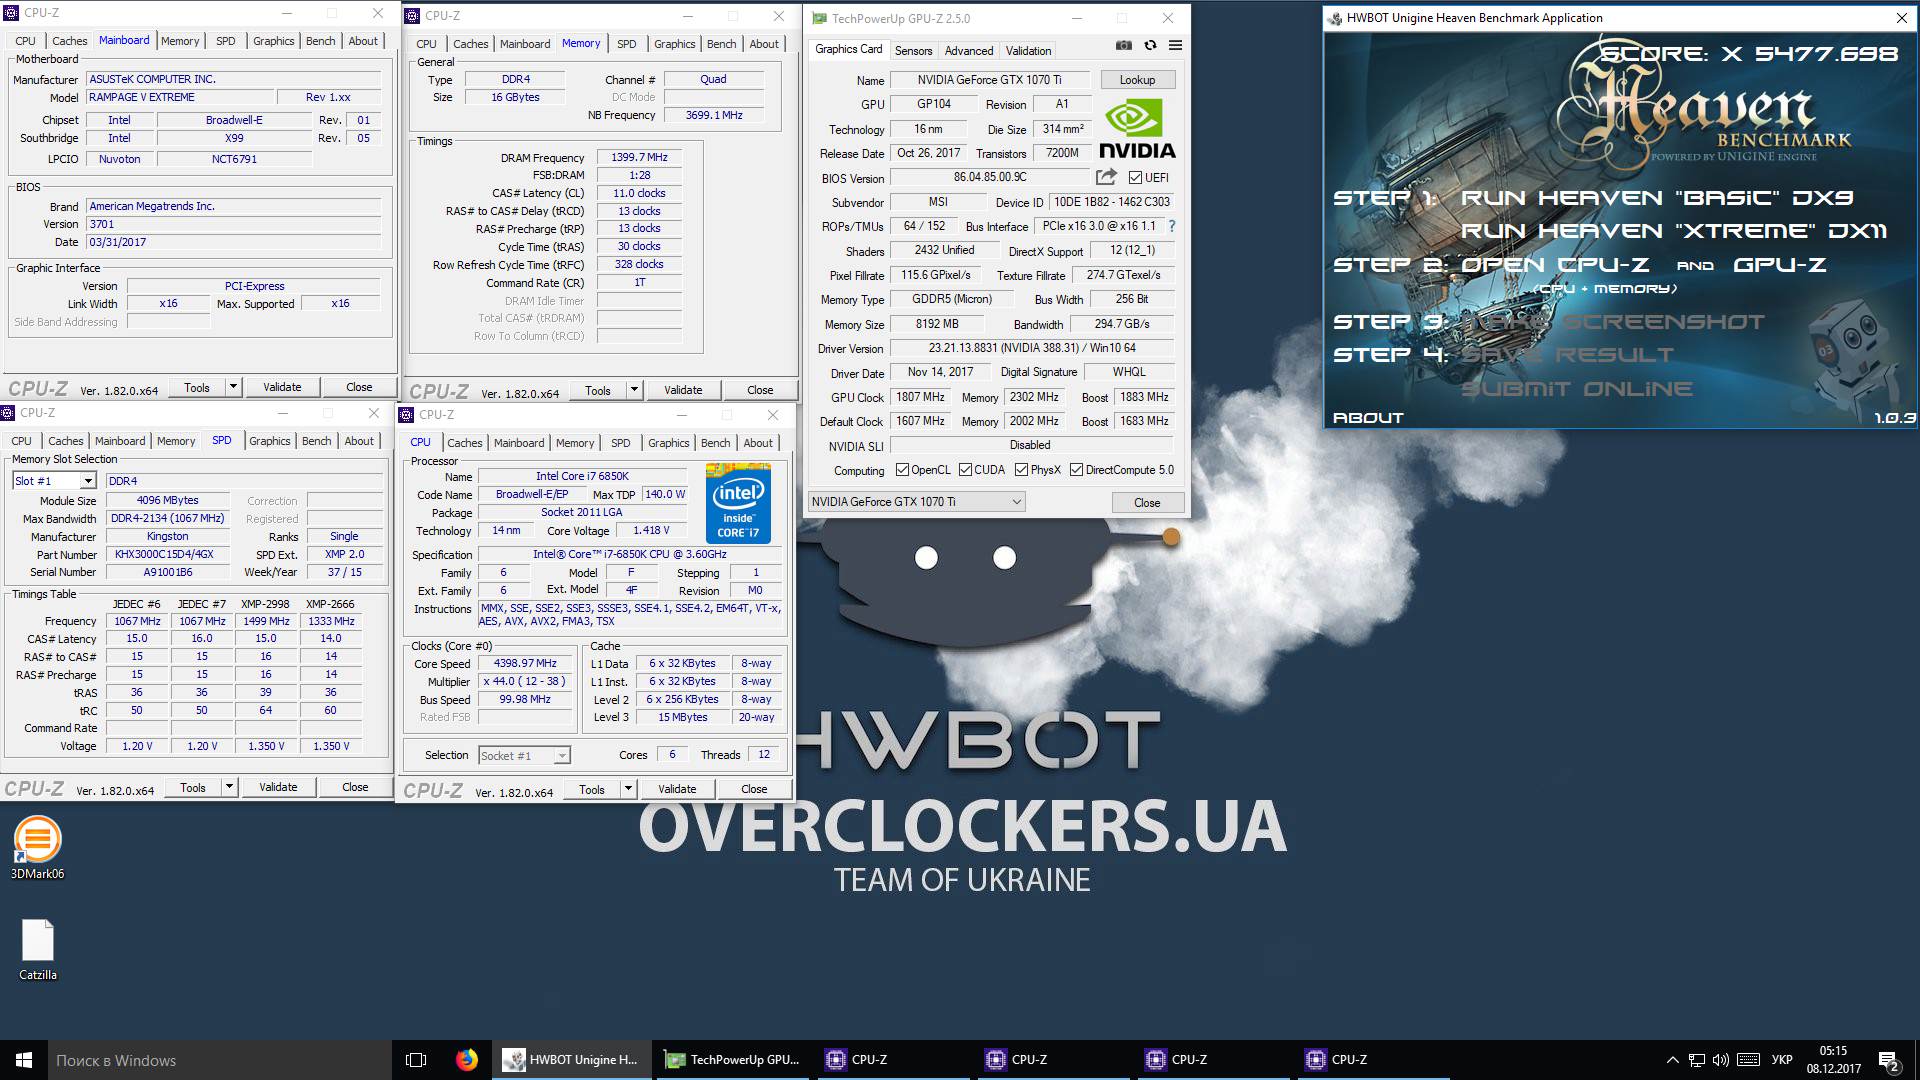Screen dimensions: 1920x1080
Task: Open the Slot #1 memory slot dropdown
Action: (x=54, y=481)
